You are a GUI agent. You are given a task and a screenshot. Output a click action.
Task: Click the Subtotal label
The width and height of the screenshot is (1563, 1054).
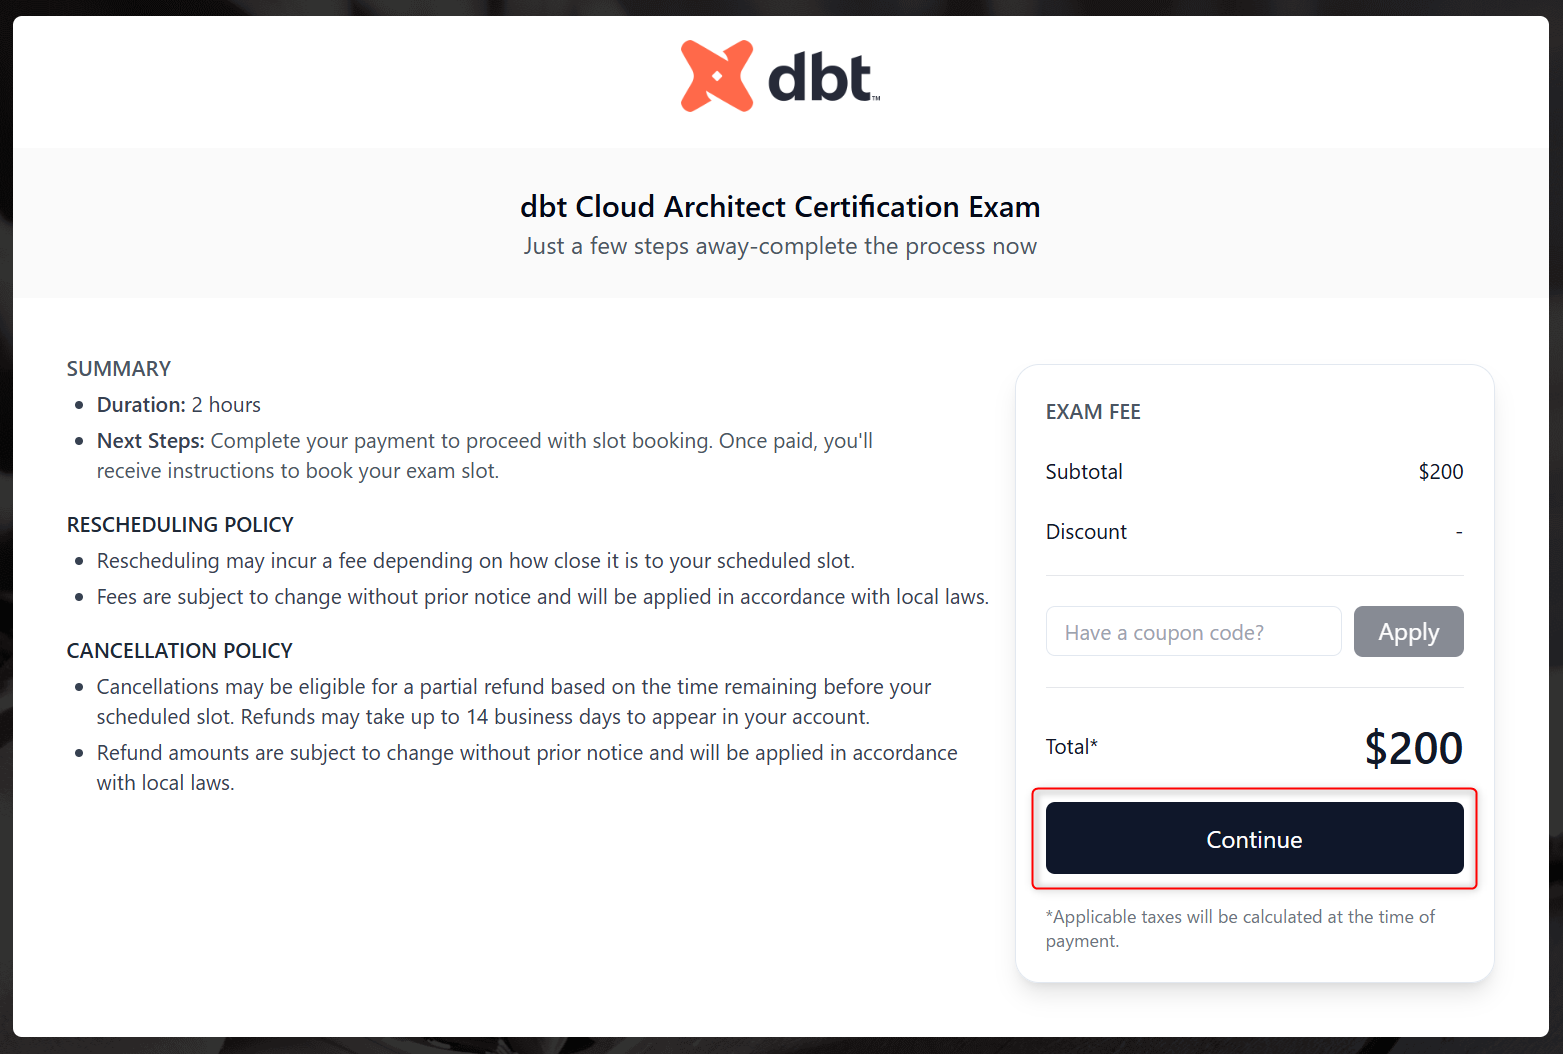pyautogui.click(x=1084, y=471)
